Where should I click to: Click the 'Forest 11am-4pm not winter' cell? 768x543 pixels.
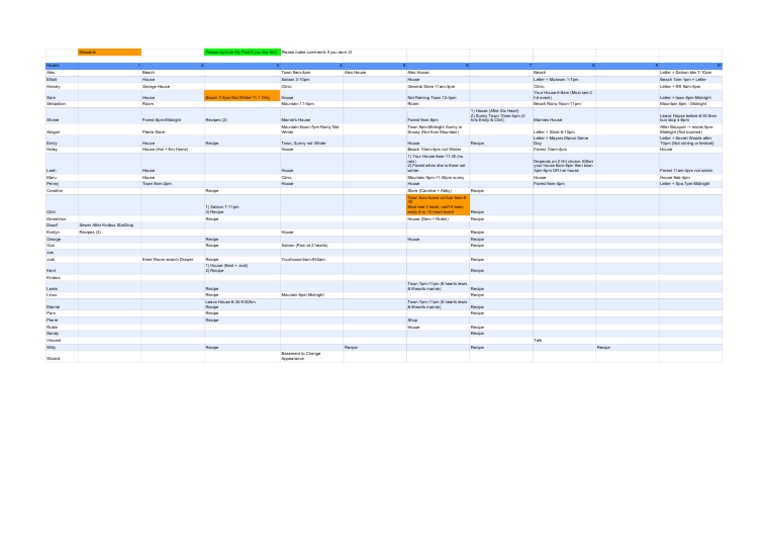[x=691, y=164]
